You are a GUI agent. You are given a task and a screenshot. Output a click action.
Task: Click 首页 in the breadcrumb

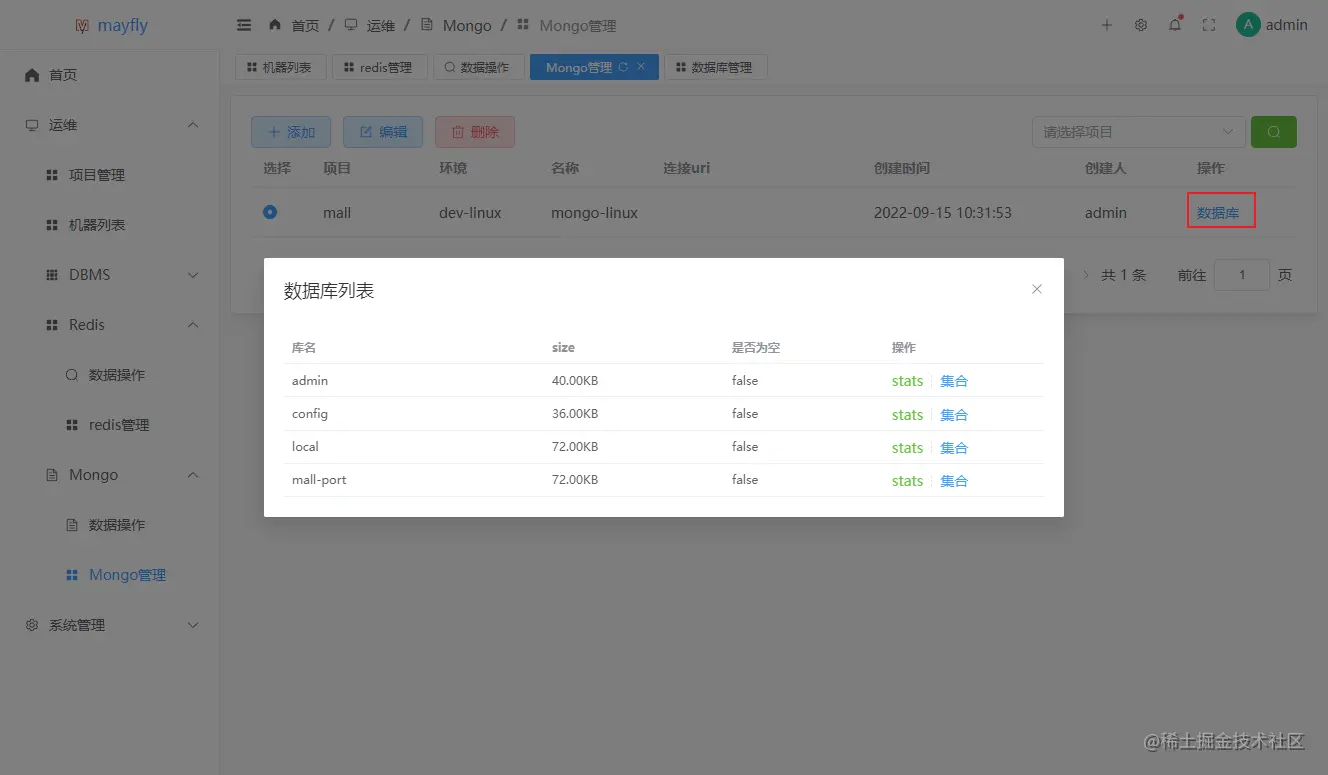point(306,26)
